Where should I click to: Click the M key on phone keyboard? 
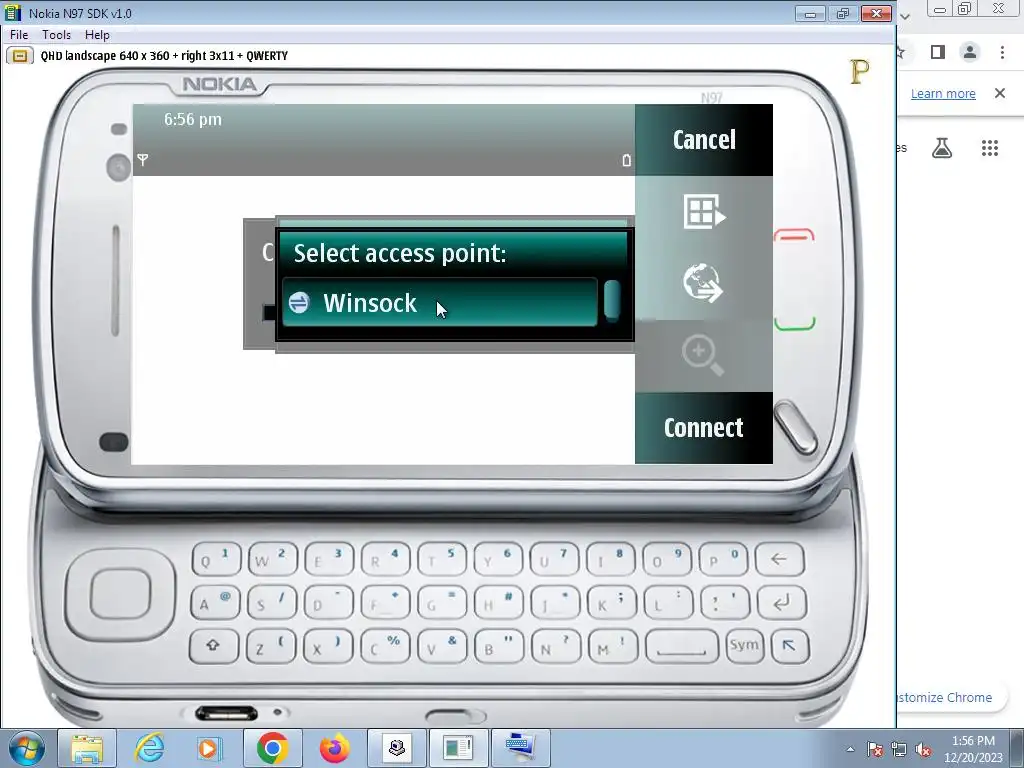coord(612,647)
